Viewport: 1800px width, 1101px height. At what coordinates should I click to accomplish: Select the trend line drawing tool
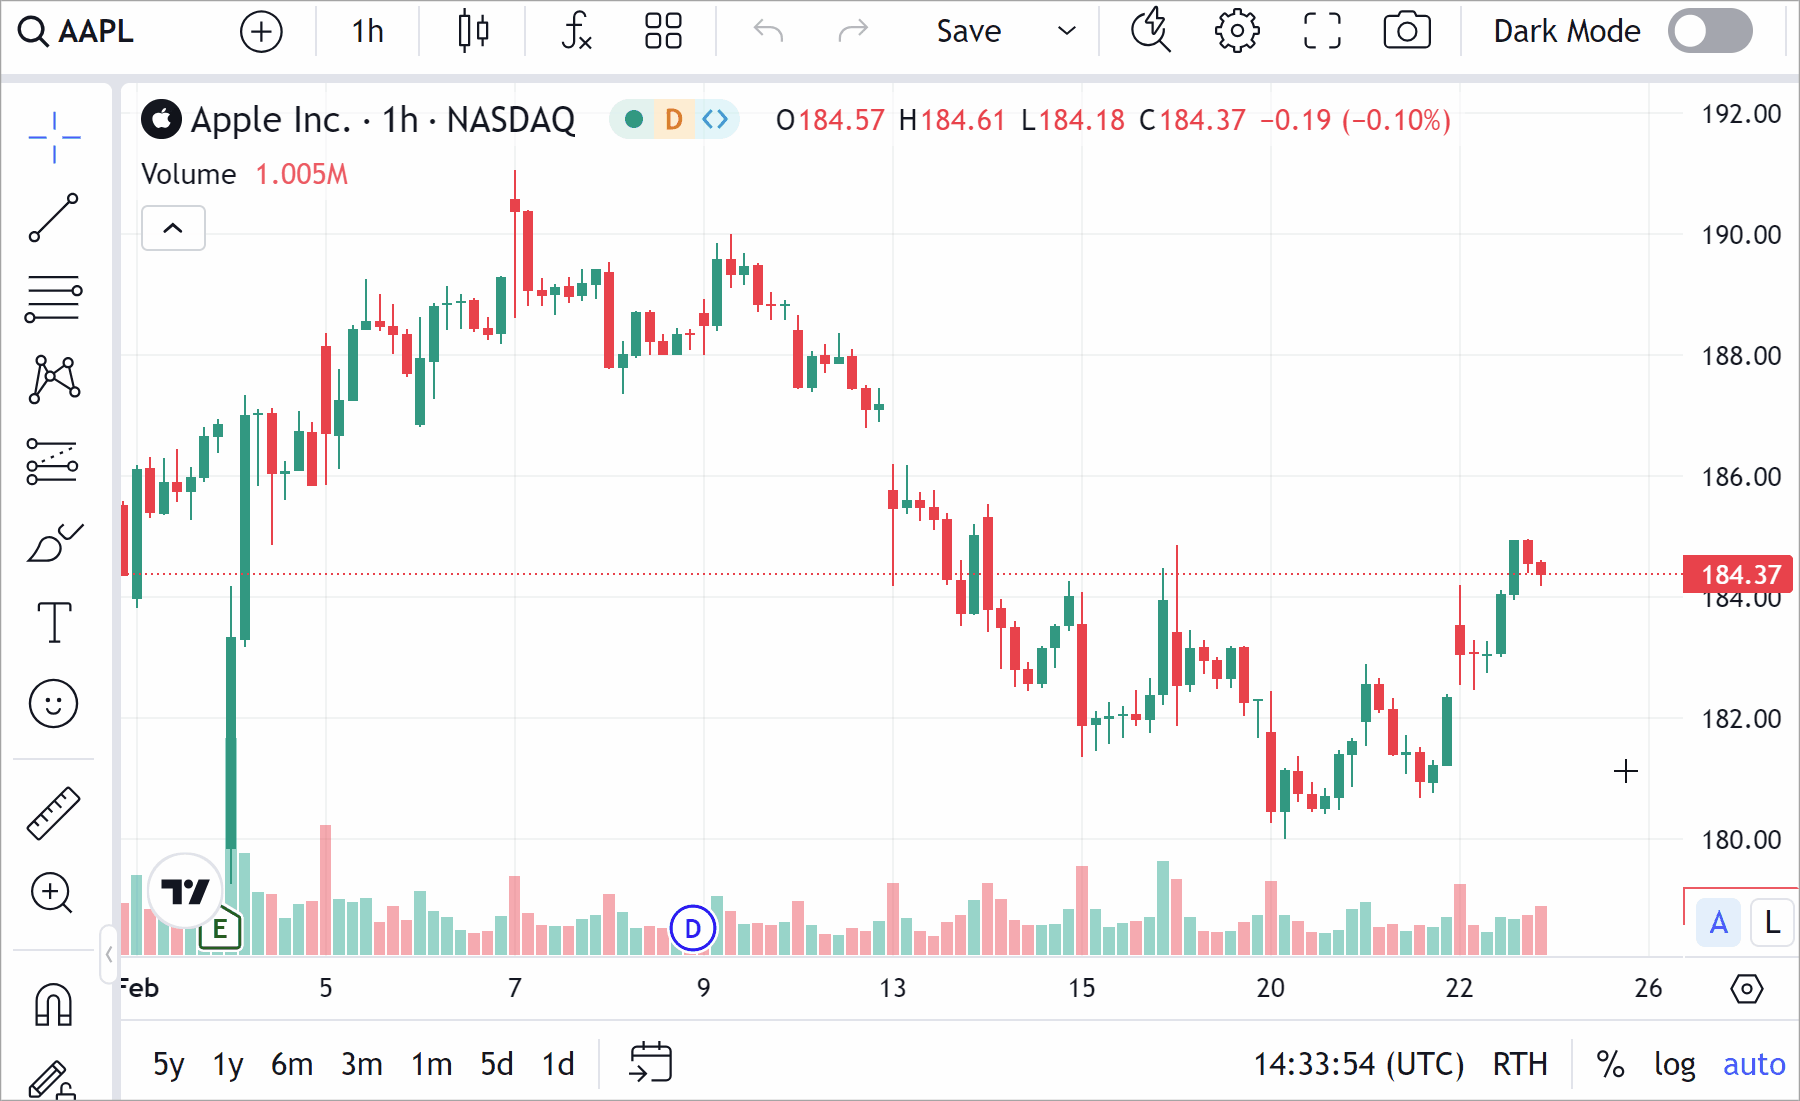click(x=54, y=218)
